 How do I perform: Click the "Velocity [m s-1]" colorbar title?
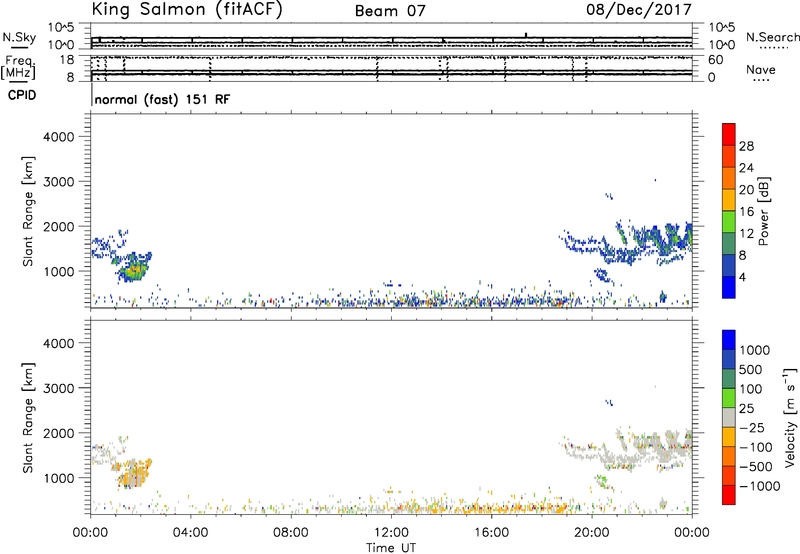click(790, 417)
